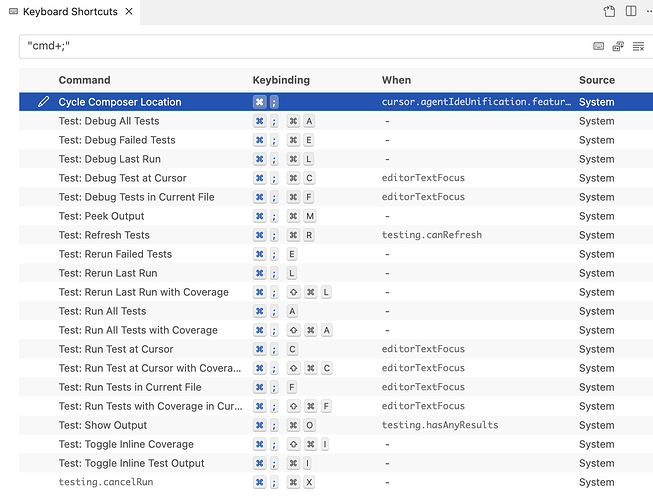Image resolution: width=653 pixels, height=500 pixels.
Task: Select the Test: Debug All Tests row
Action: tap(108, 121)
